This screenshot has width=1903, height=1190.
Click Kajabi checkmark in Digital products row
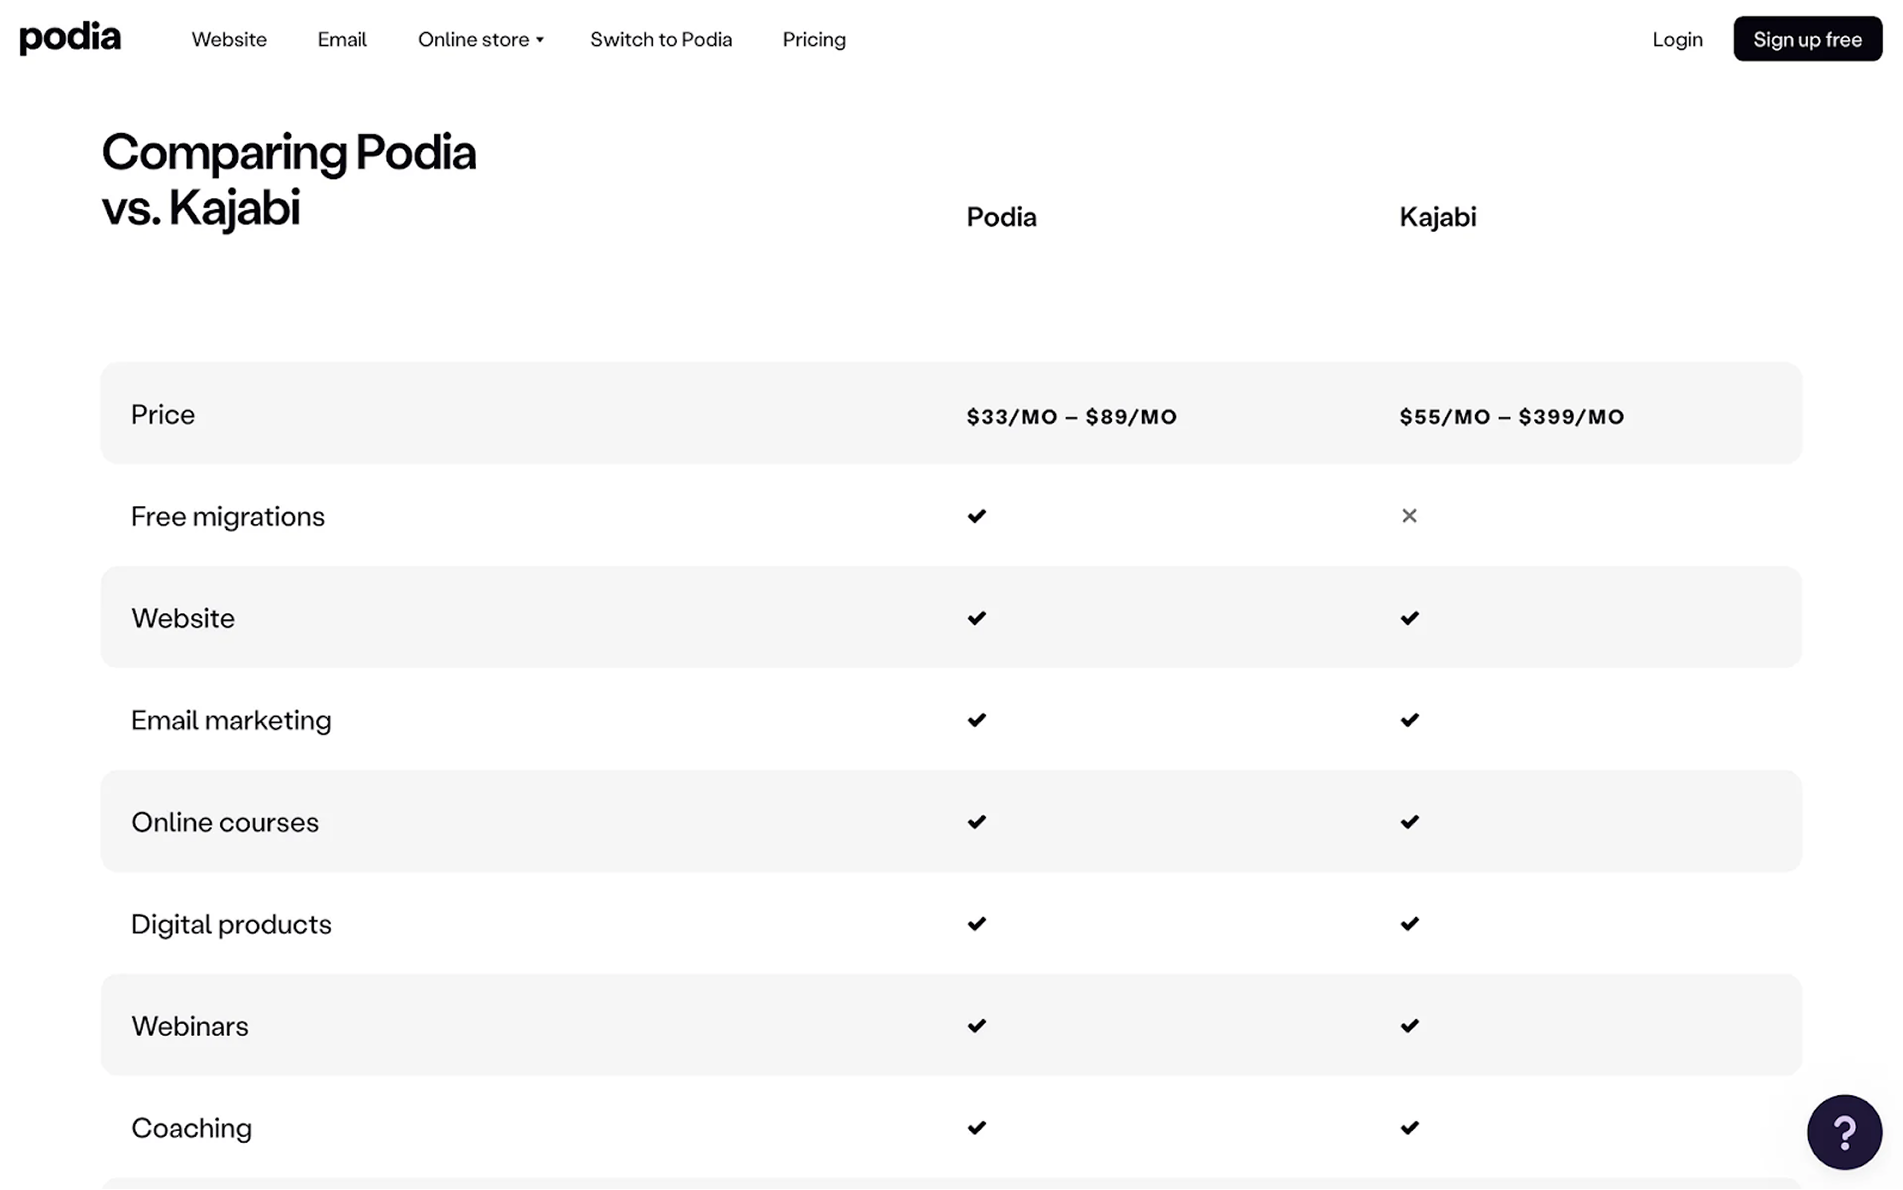click(1410, 924)
